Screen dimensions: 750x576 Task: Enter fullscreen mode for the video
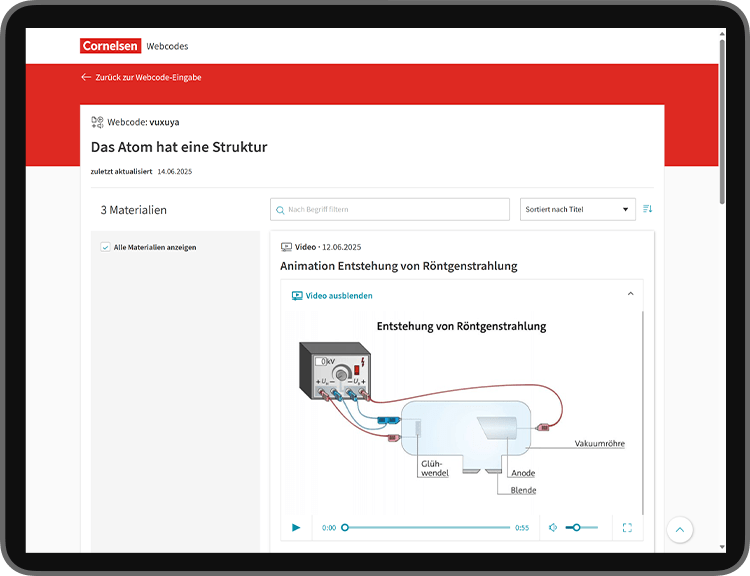click(628, 528)
